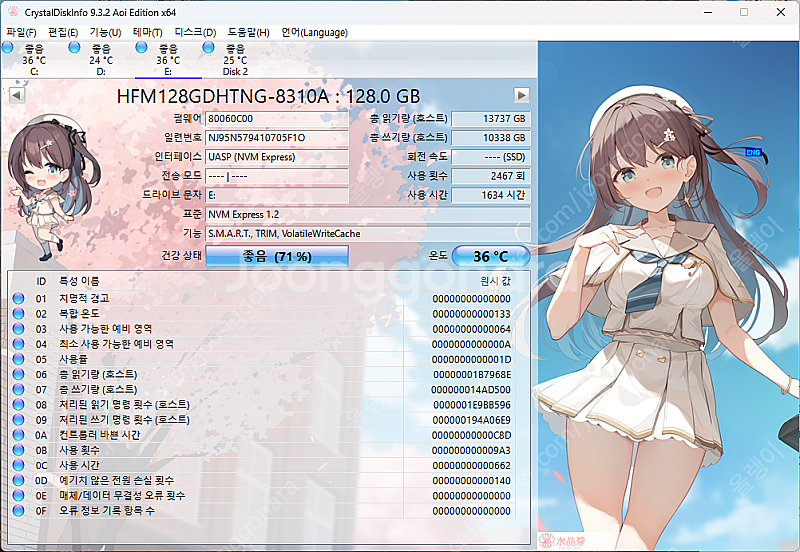Click the 좋음 (71 %) health status button
800x552 pixels.
tap(277, 256)
